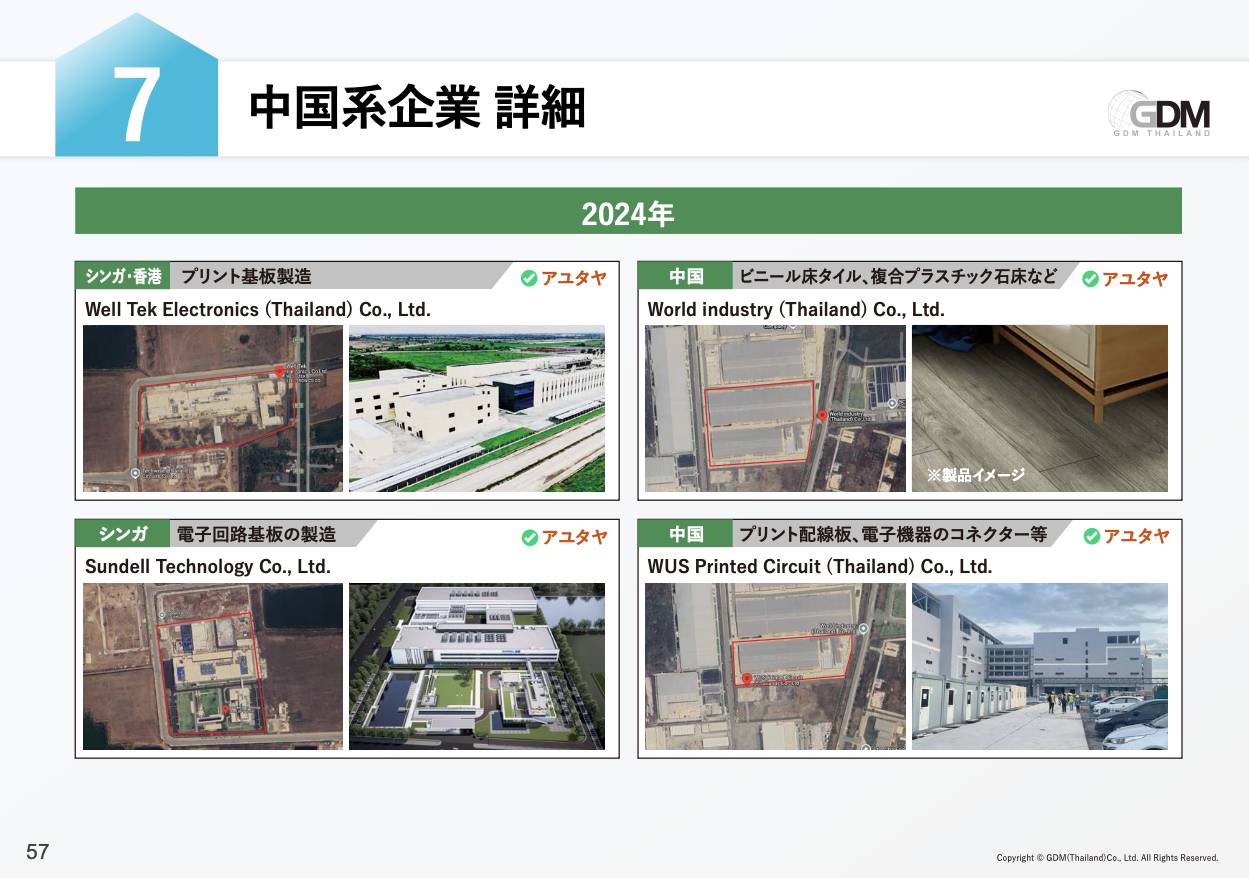Select the page number "57"
This screenshot has width=1249, height=878.
point(38,852)
